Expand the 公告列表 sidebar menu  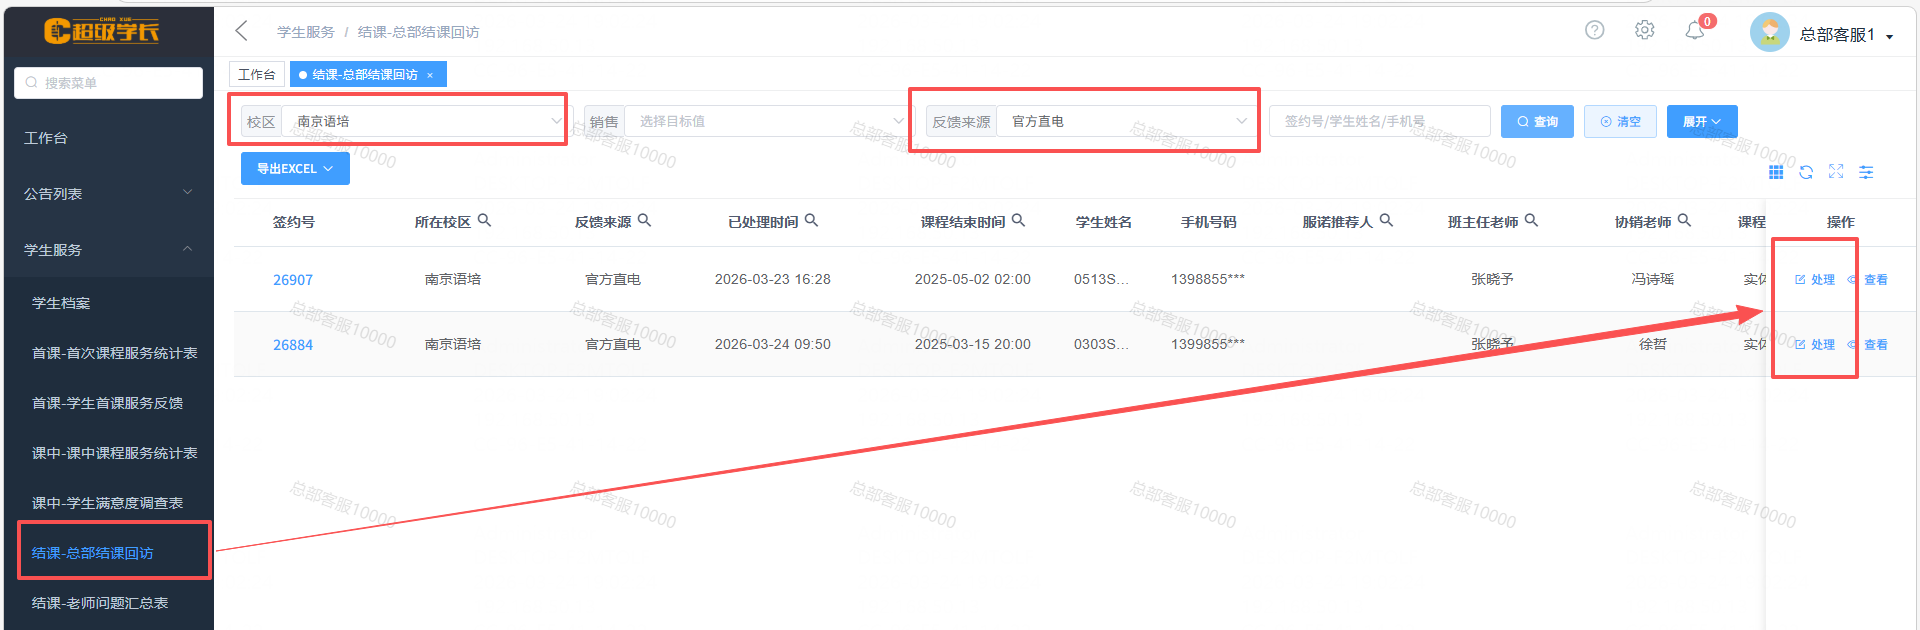click(107, 194)
